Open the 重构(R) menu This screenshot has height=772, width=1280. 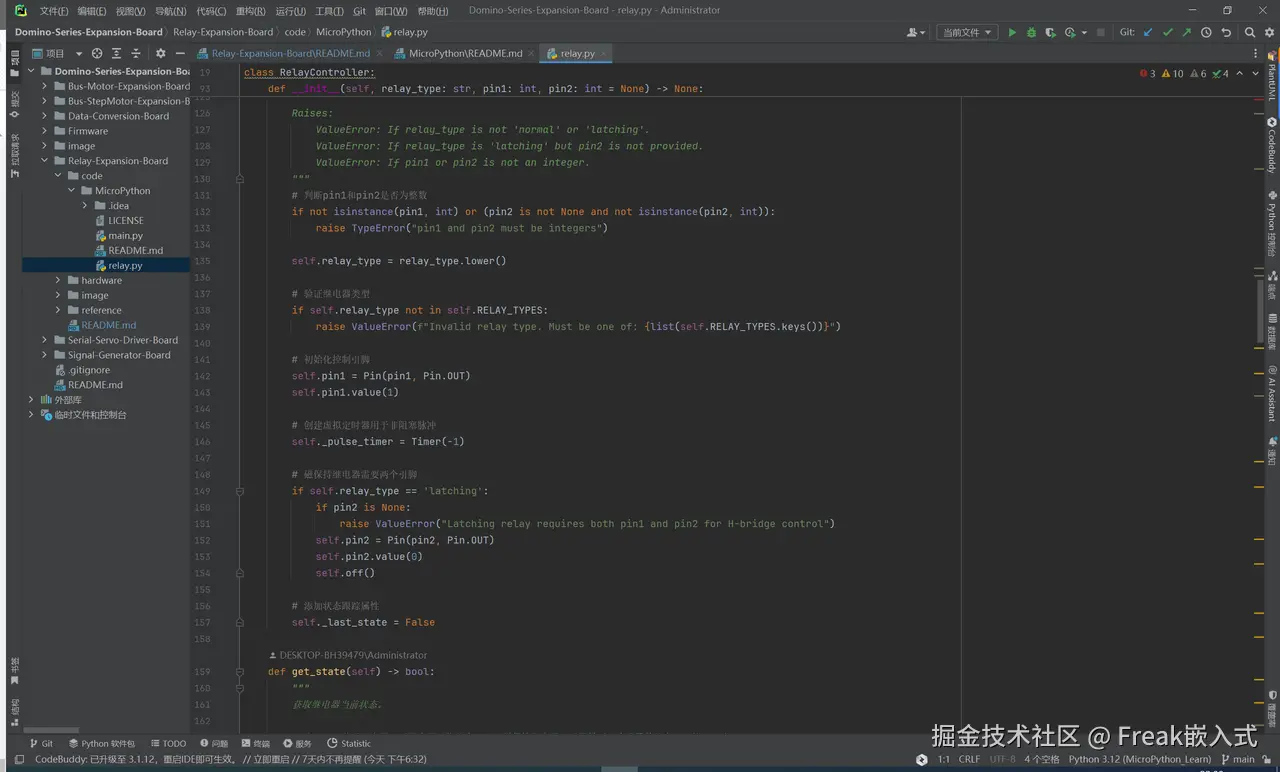[250, 11]
